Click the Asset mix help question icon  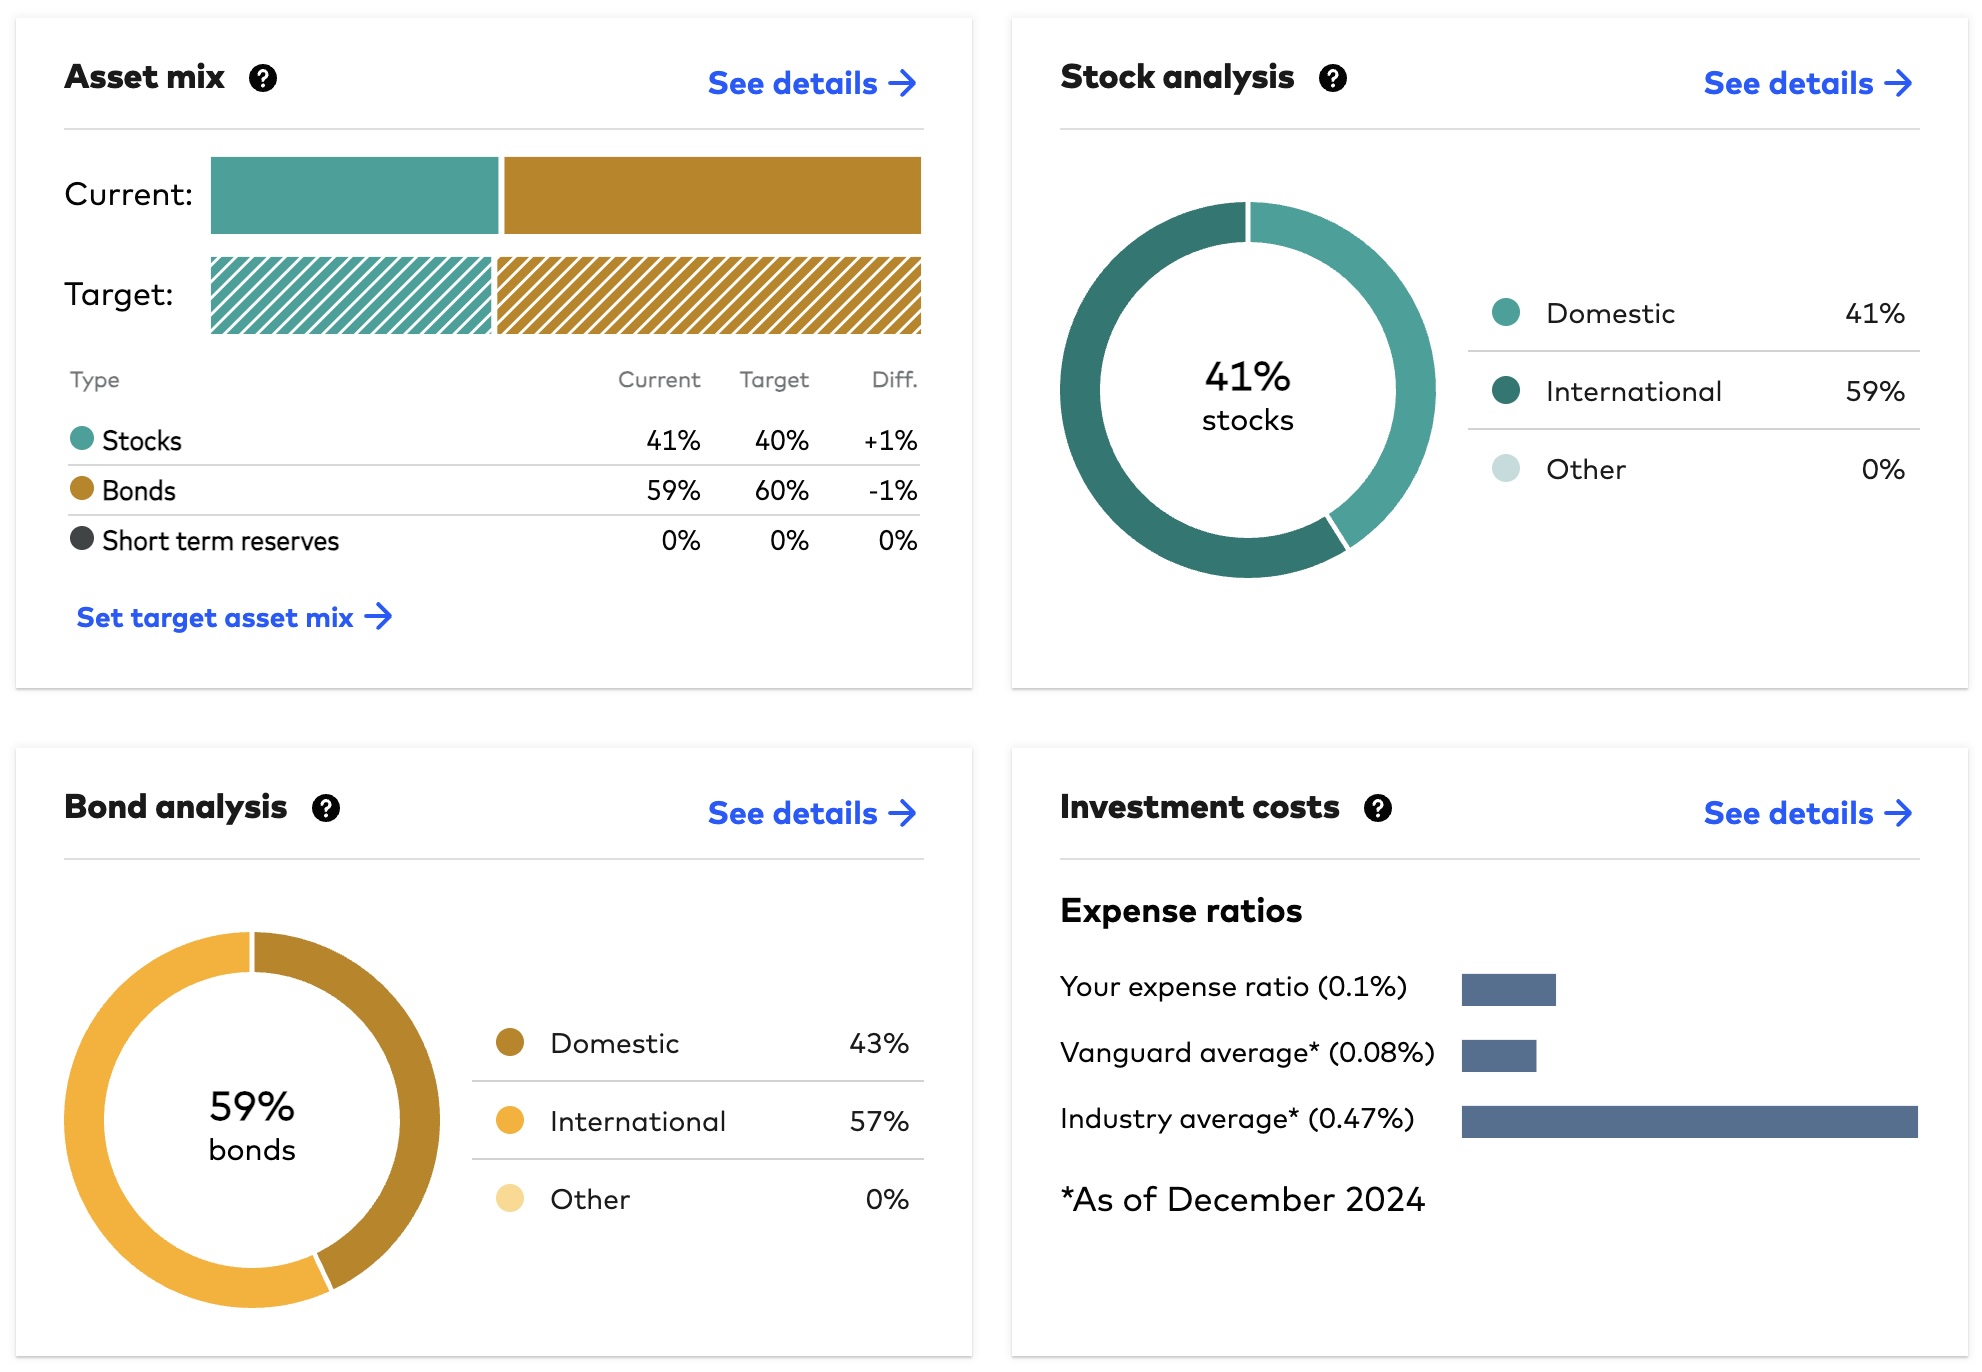coord(263,78)
